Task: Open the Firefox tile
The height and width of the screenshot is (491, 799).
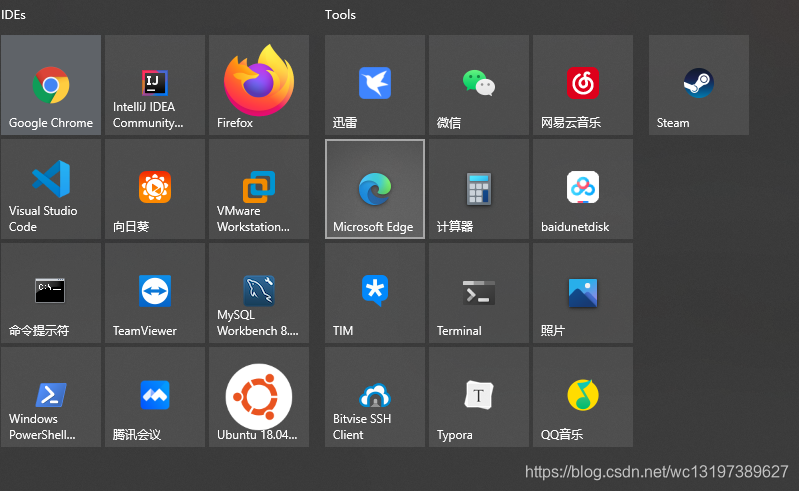Action: [259, 85]
